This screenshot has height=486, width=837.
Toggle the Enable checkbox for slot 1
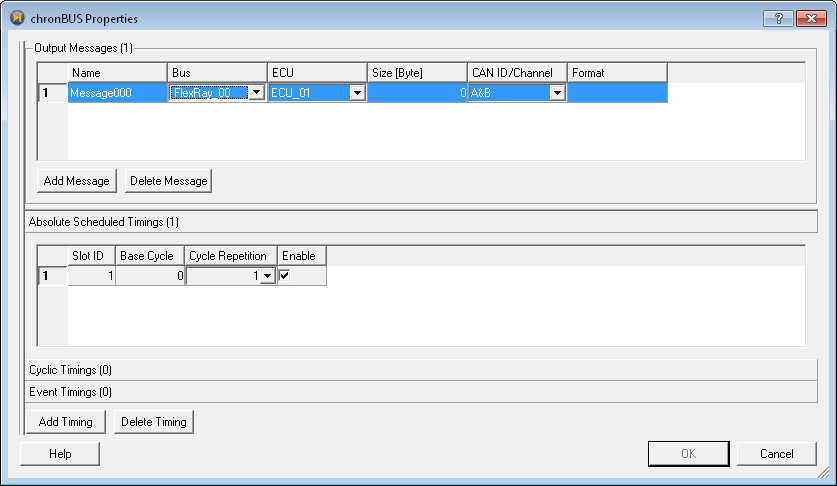pos(285,276)
